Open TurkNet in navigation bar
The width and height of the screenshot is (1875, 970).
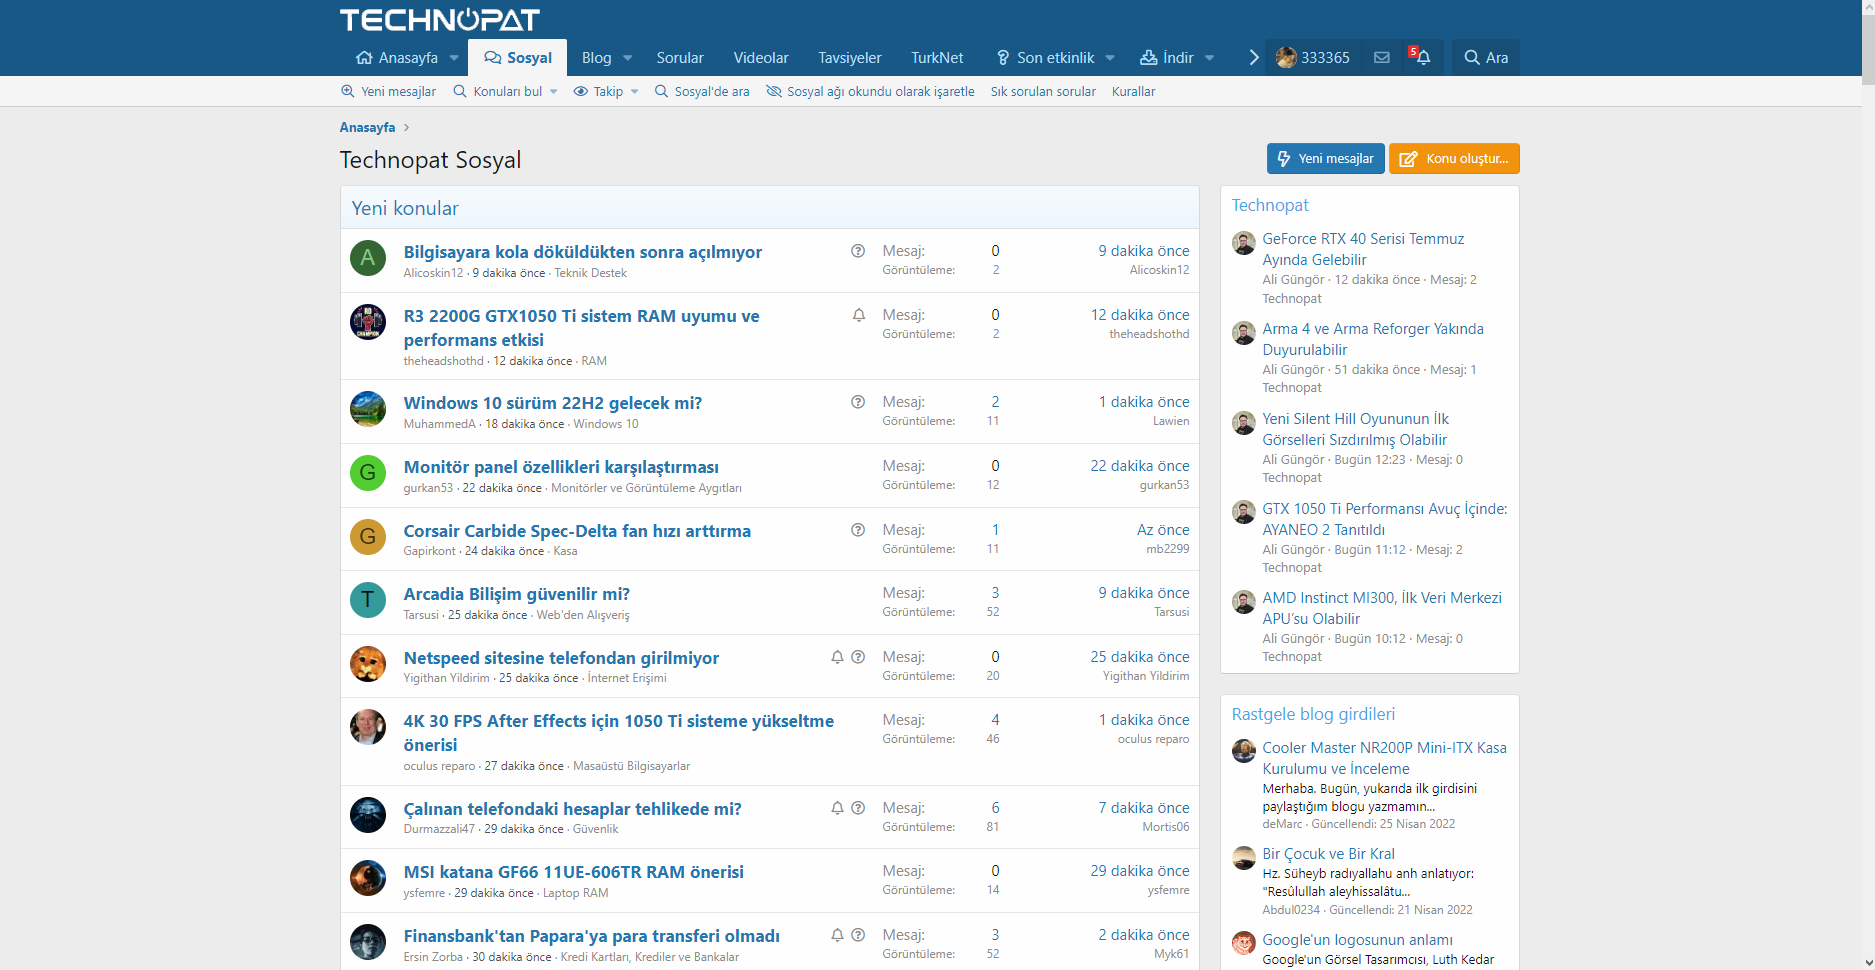tap(937, 58)
